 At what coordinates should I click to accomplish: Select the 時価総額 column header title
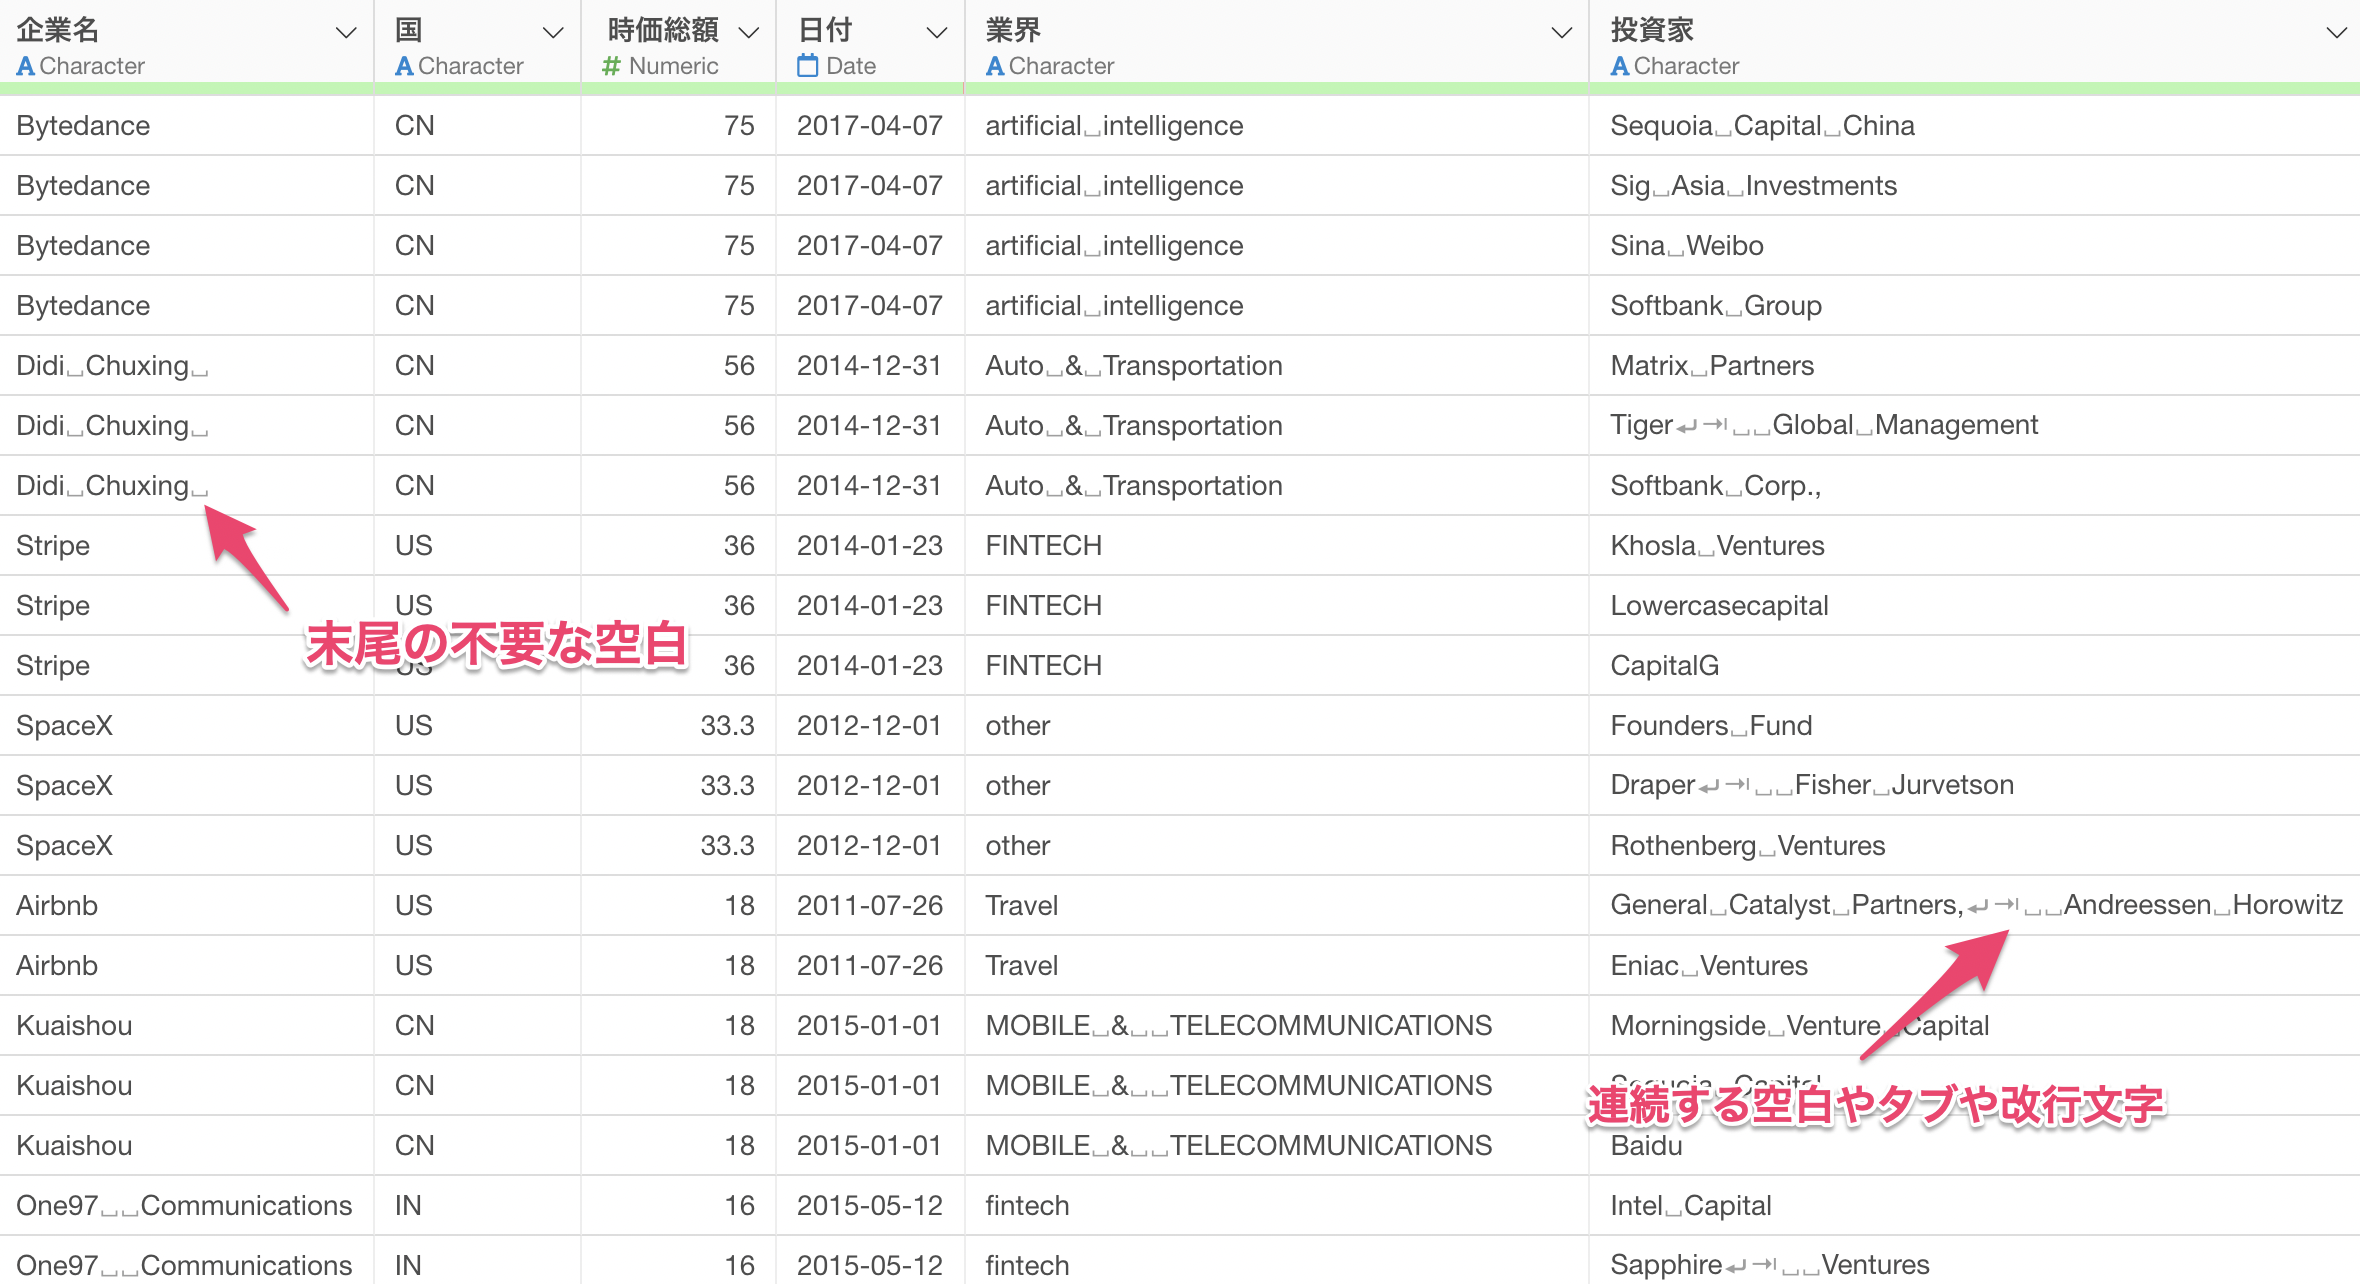click(x=663, y=30)
